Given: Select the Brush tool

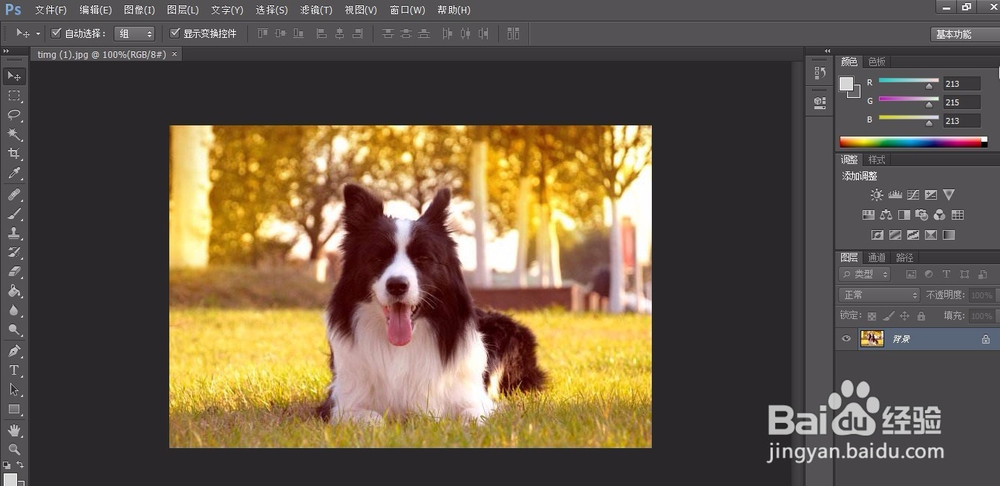Looking at the screenshot, I should coord(14,214).
